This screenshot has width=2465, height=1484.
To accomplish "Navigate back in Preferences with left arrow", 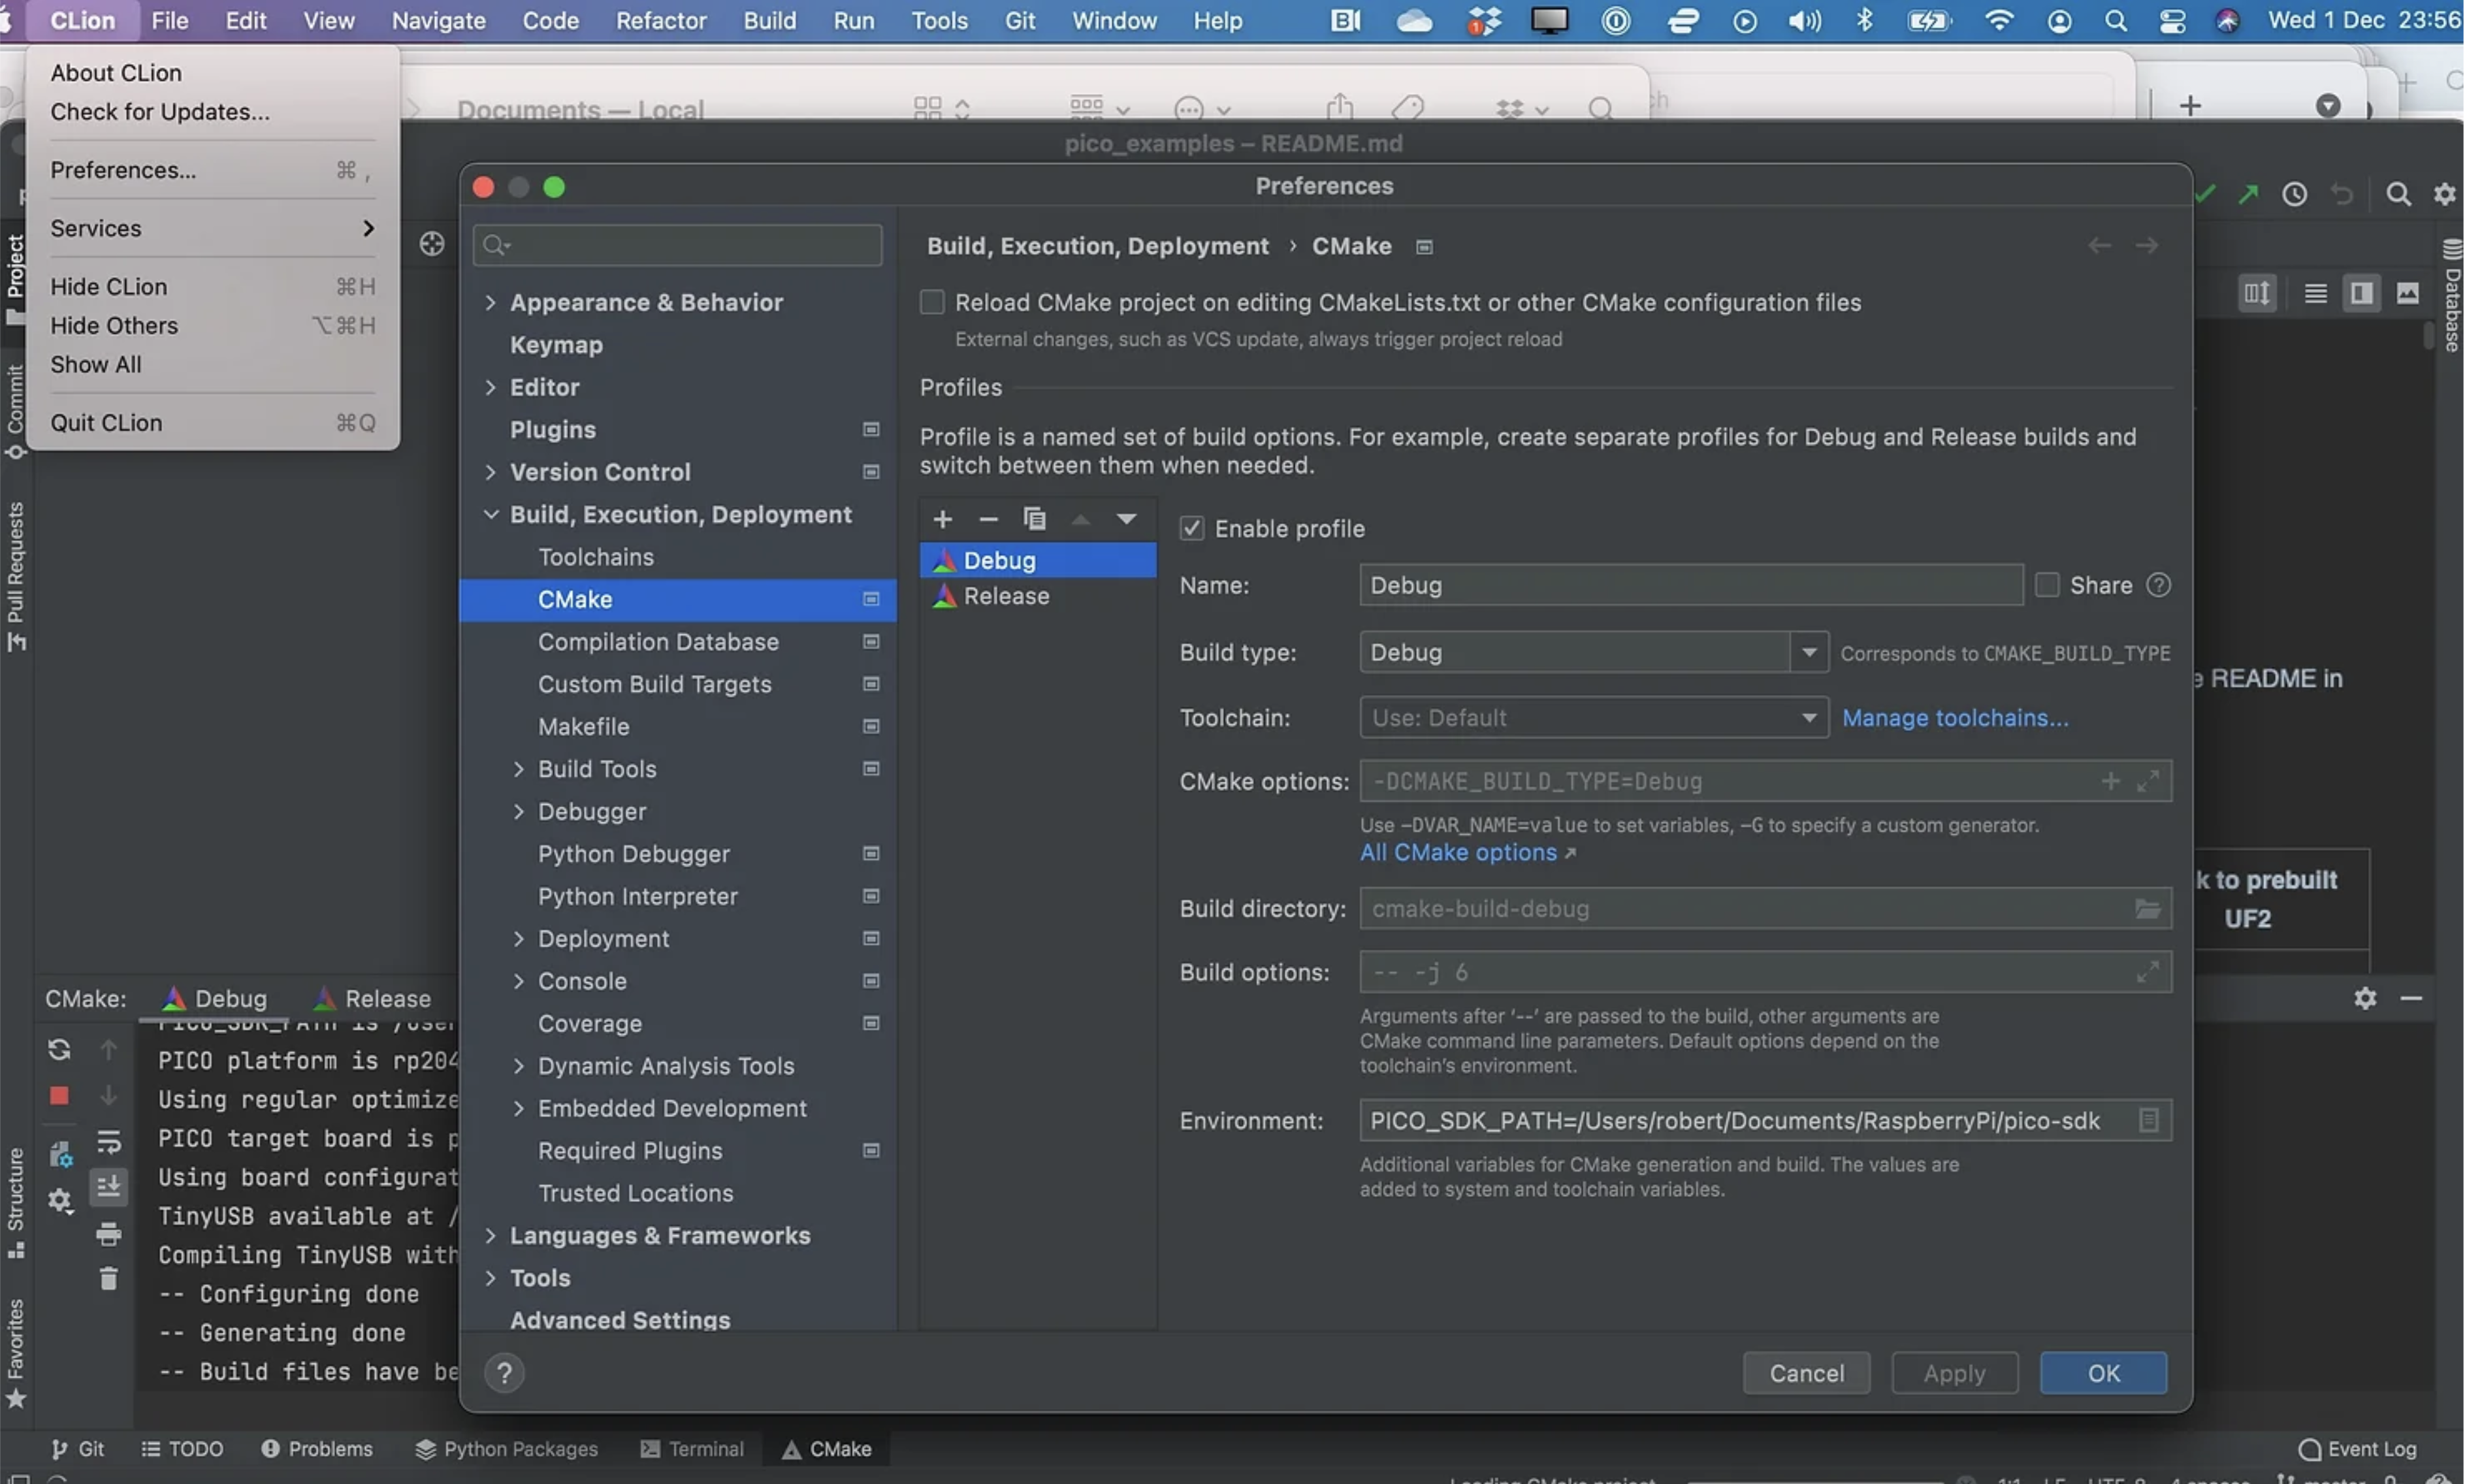I will coord(2099,245).
